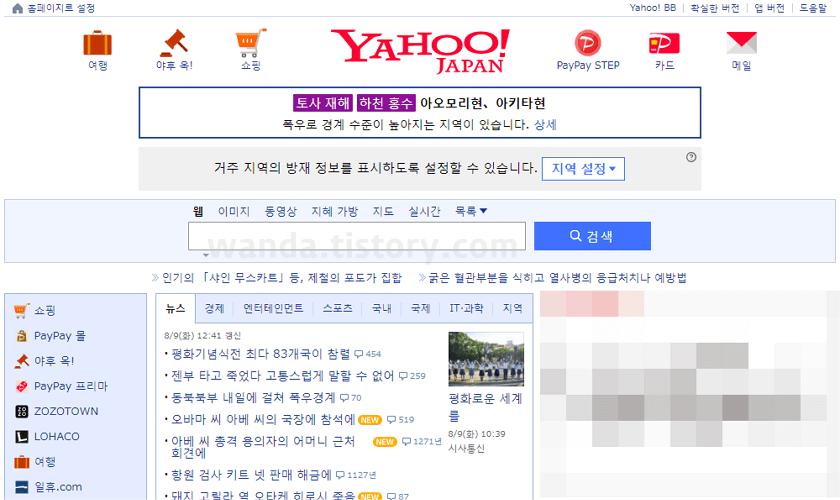Click the PayPay Flea Market icon in the sidebar

pos(21,386)
